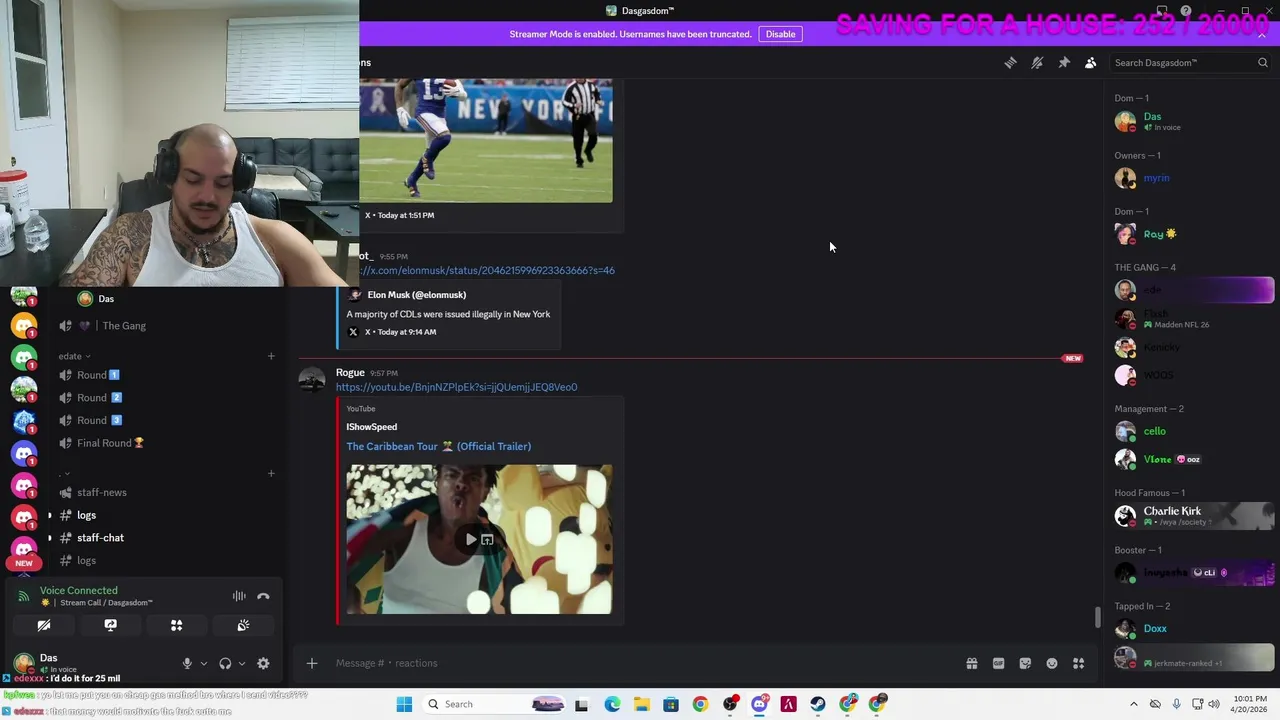
Task: Disconnect from the voice call
Action: 263,596
